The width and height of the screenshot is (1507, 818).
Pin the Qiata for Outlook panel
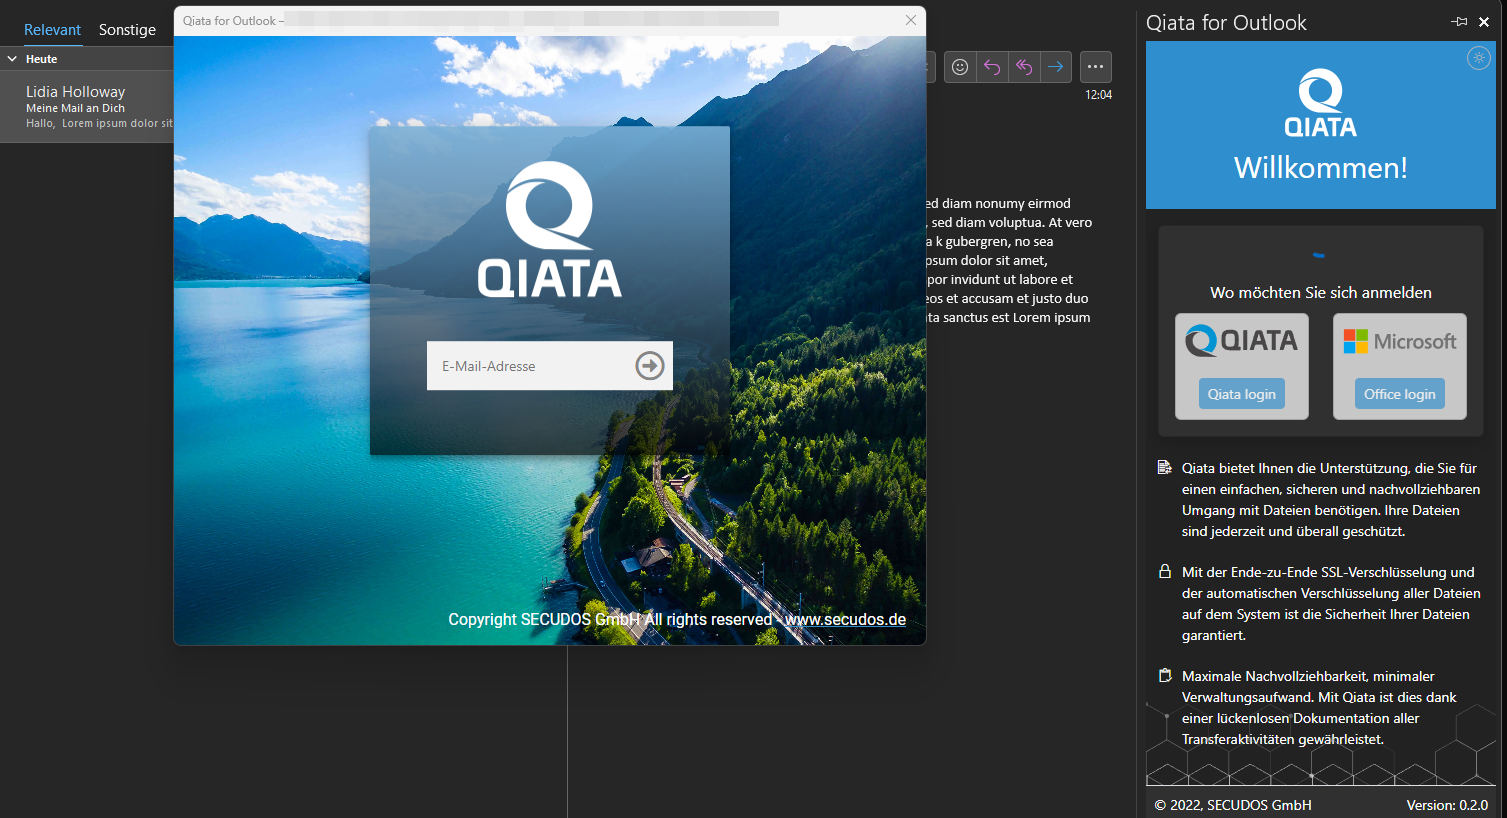(x=1459, y=21)
